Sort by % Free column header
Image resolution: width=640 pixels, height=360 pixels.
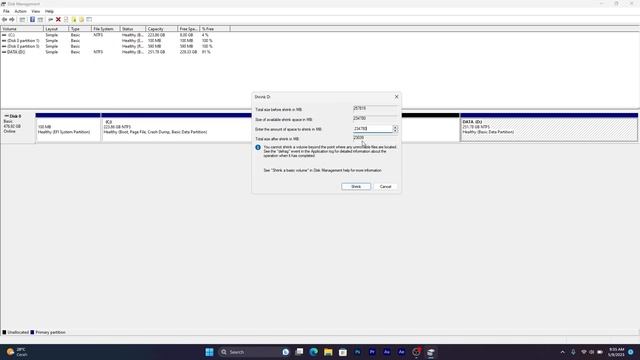point(215,29)
